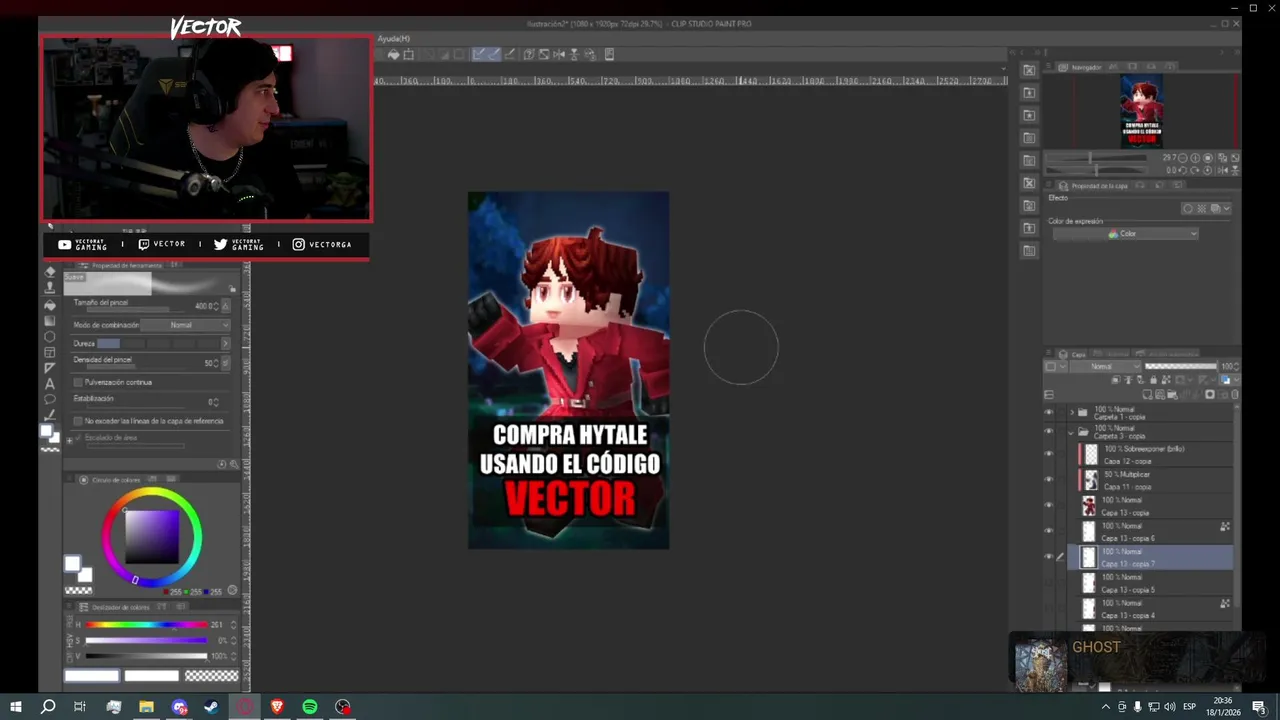Create a new layer folder
This screenshot has height=720, width=1280.
tap(1171, 394)
